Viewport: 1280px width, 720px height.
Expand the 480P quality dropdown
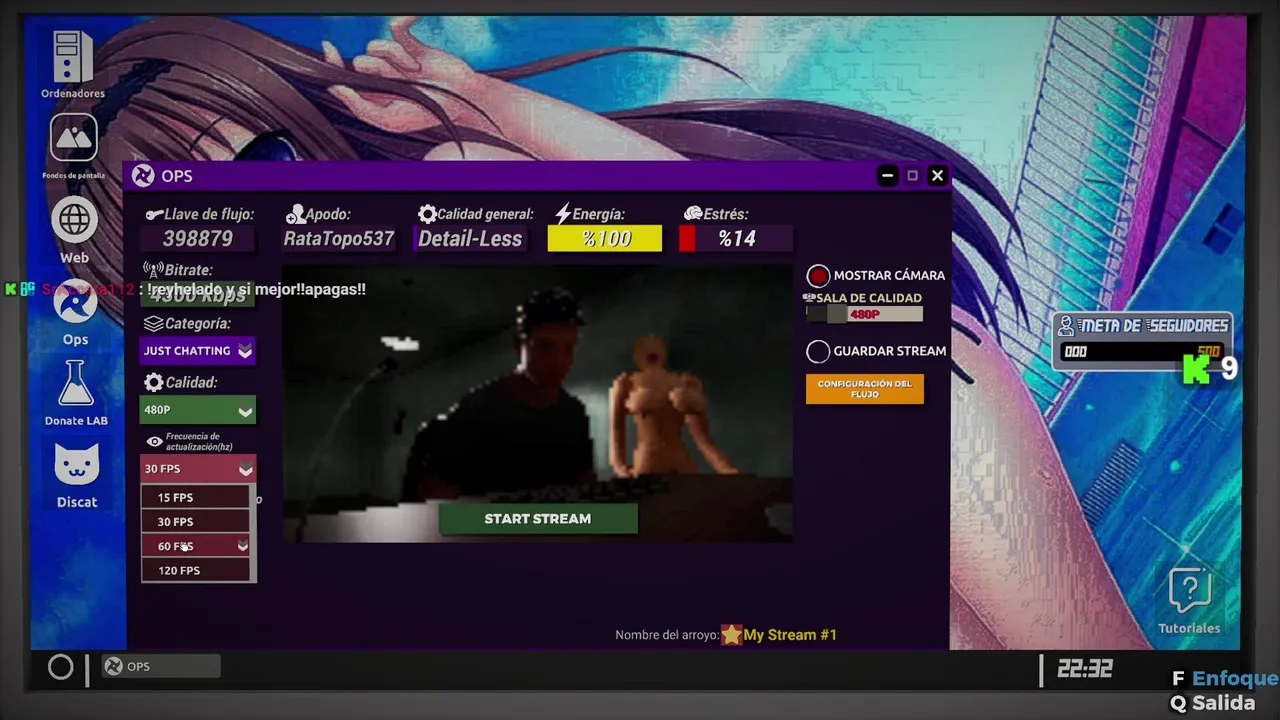pos(197,410)
